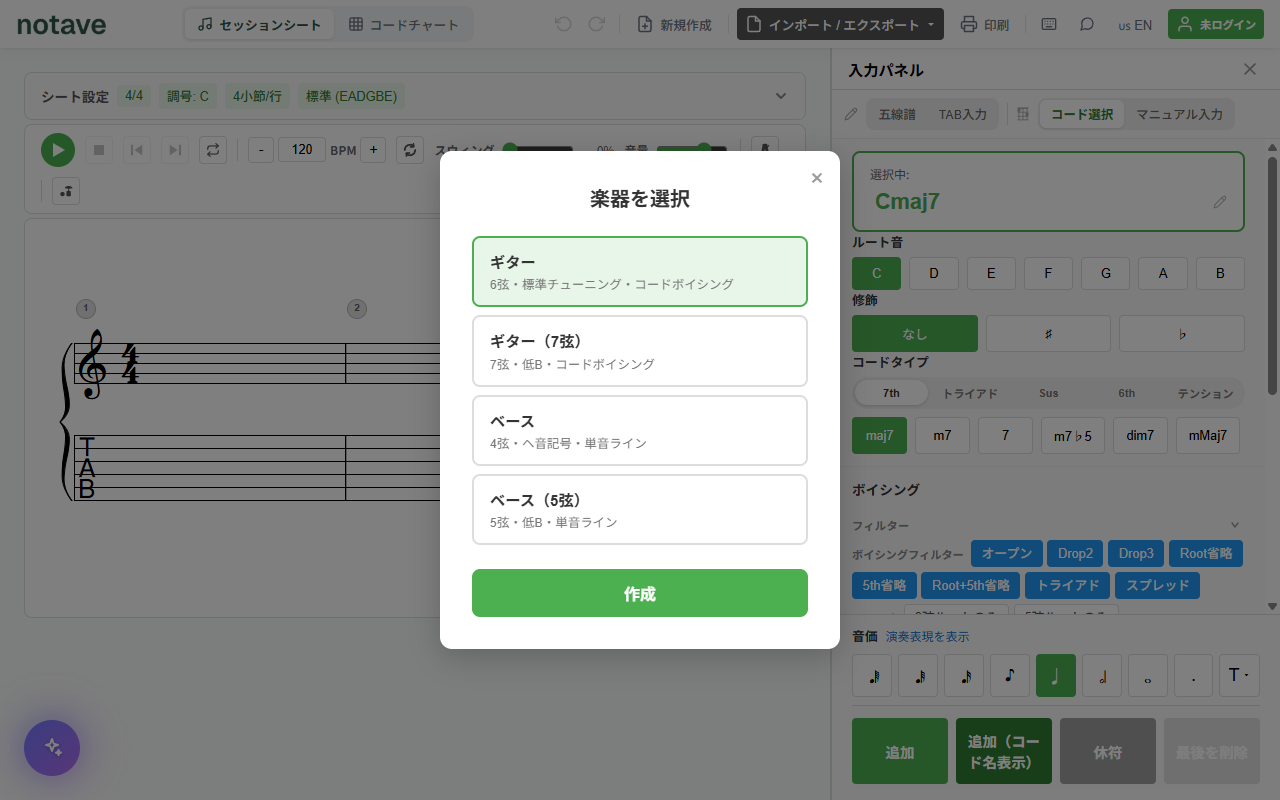Select the half note value

[1102, 675]
